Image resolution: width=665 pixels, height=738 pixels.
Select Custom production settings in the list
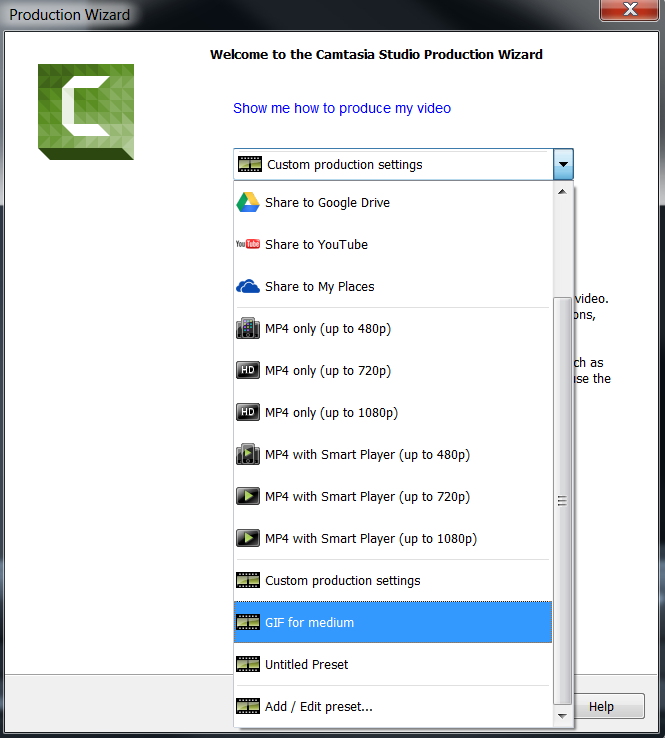coord(393,580)
